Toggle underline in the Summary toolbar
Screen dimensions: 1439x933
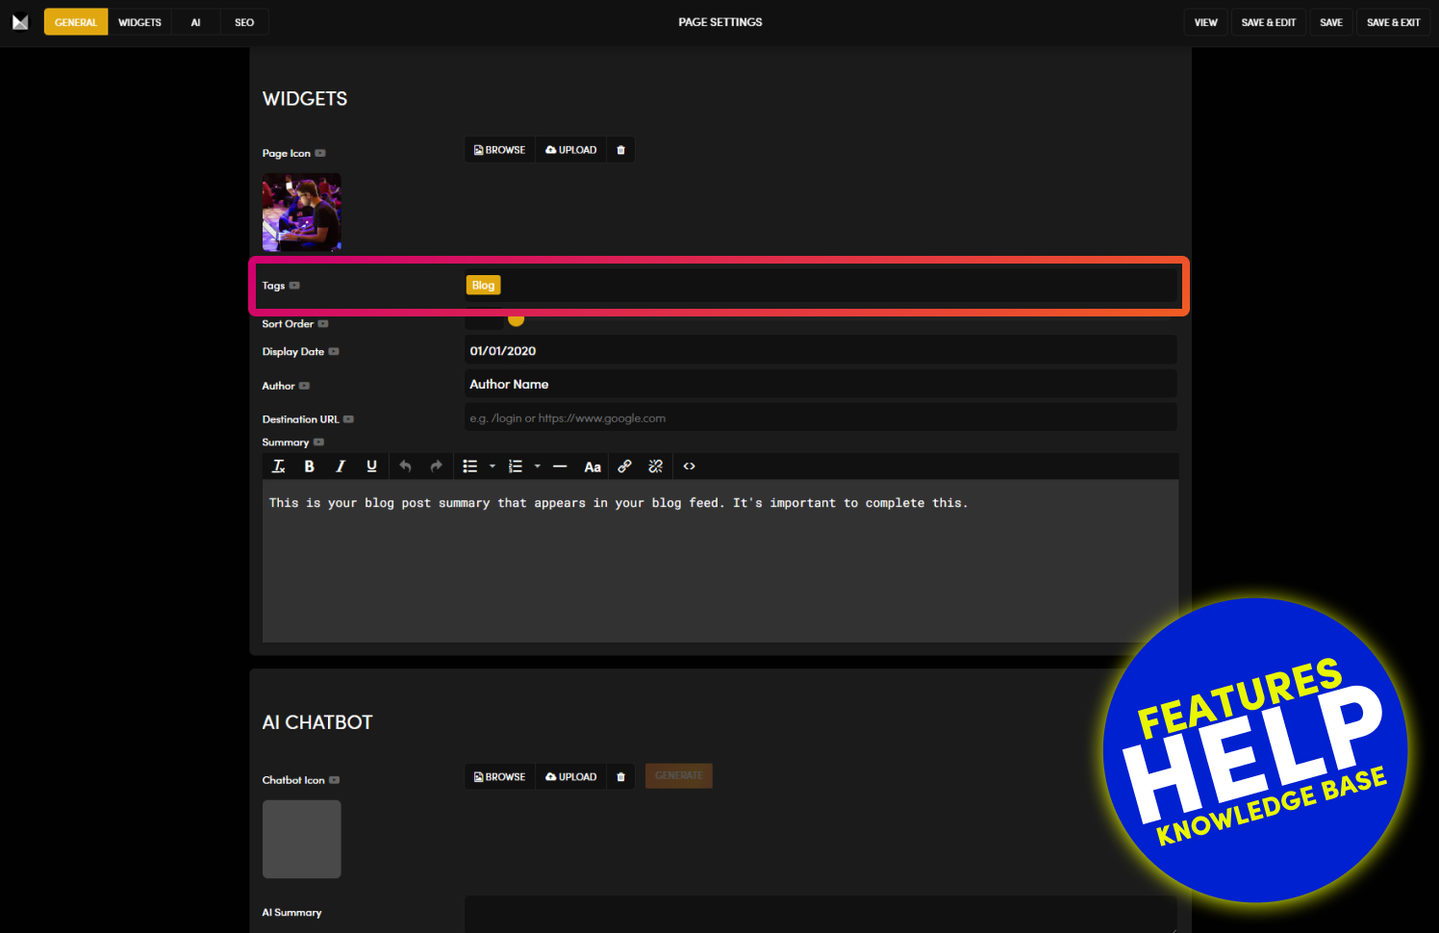(x=371, y=466)
